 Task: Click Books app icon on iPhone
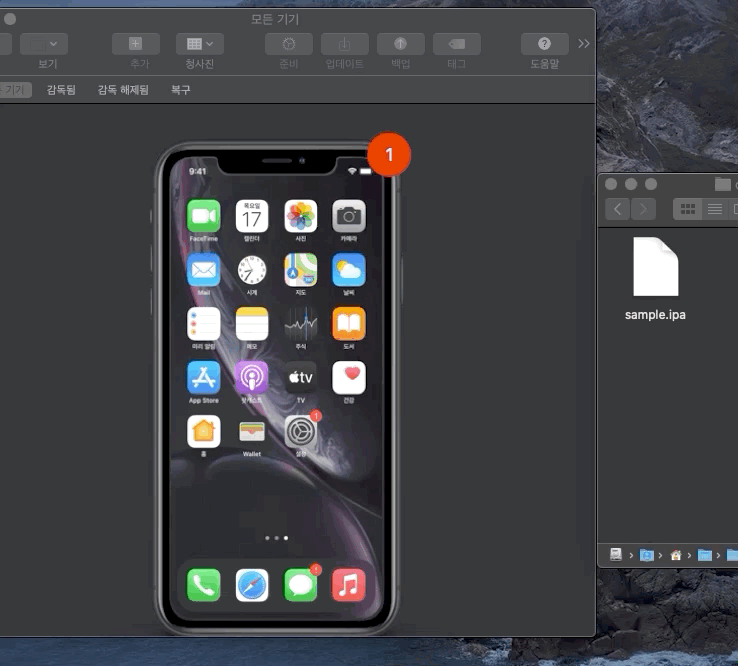click(x=349, y=324)
